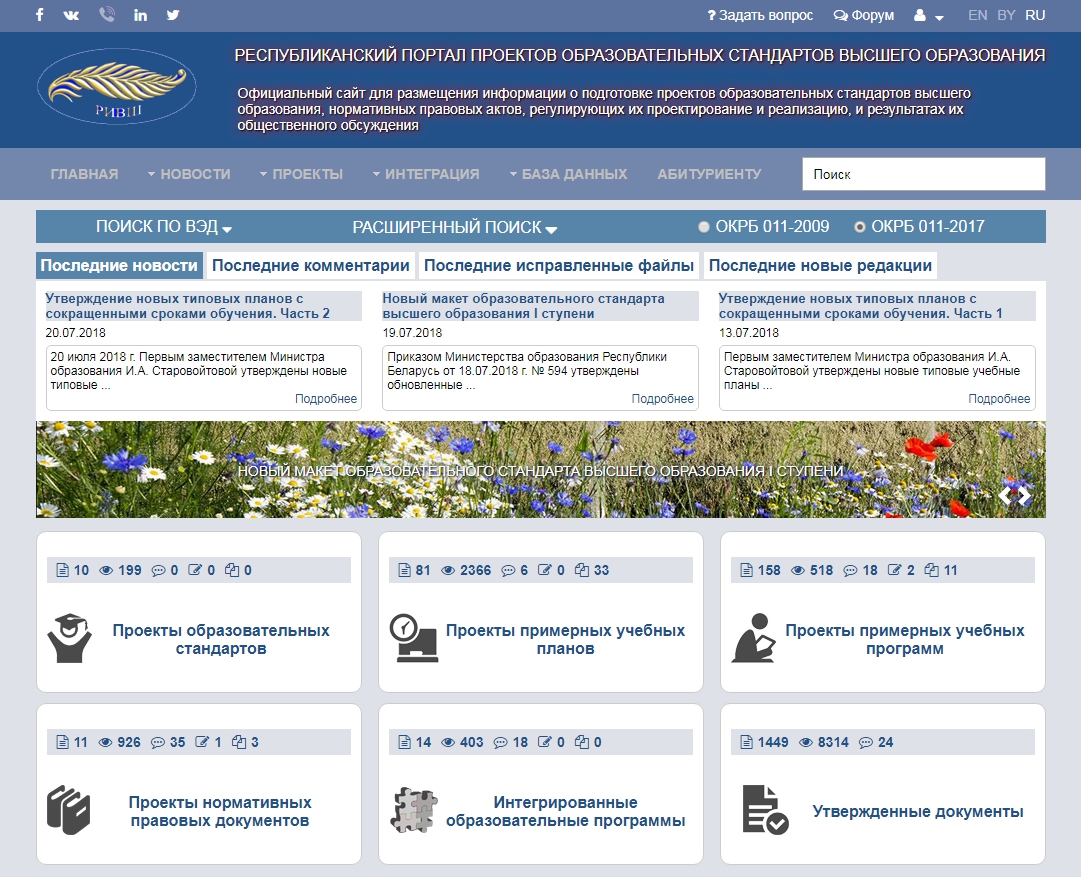
Task: Open Подробнее for the 19.07.2018 news
Action: tap(663, 399)
